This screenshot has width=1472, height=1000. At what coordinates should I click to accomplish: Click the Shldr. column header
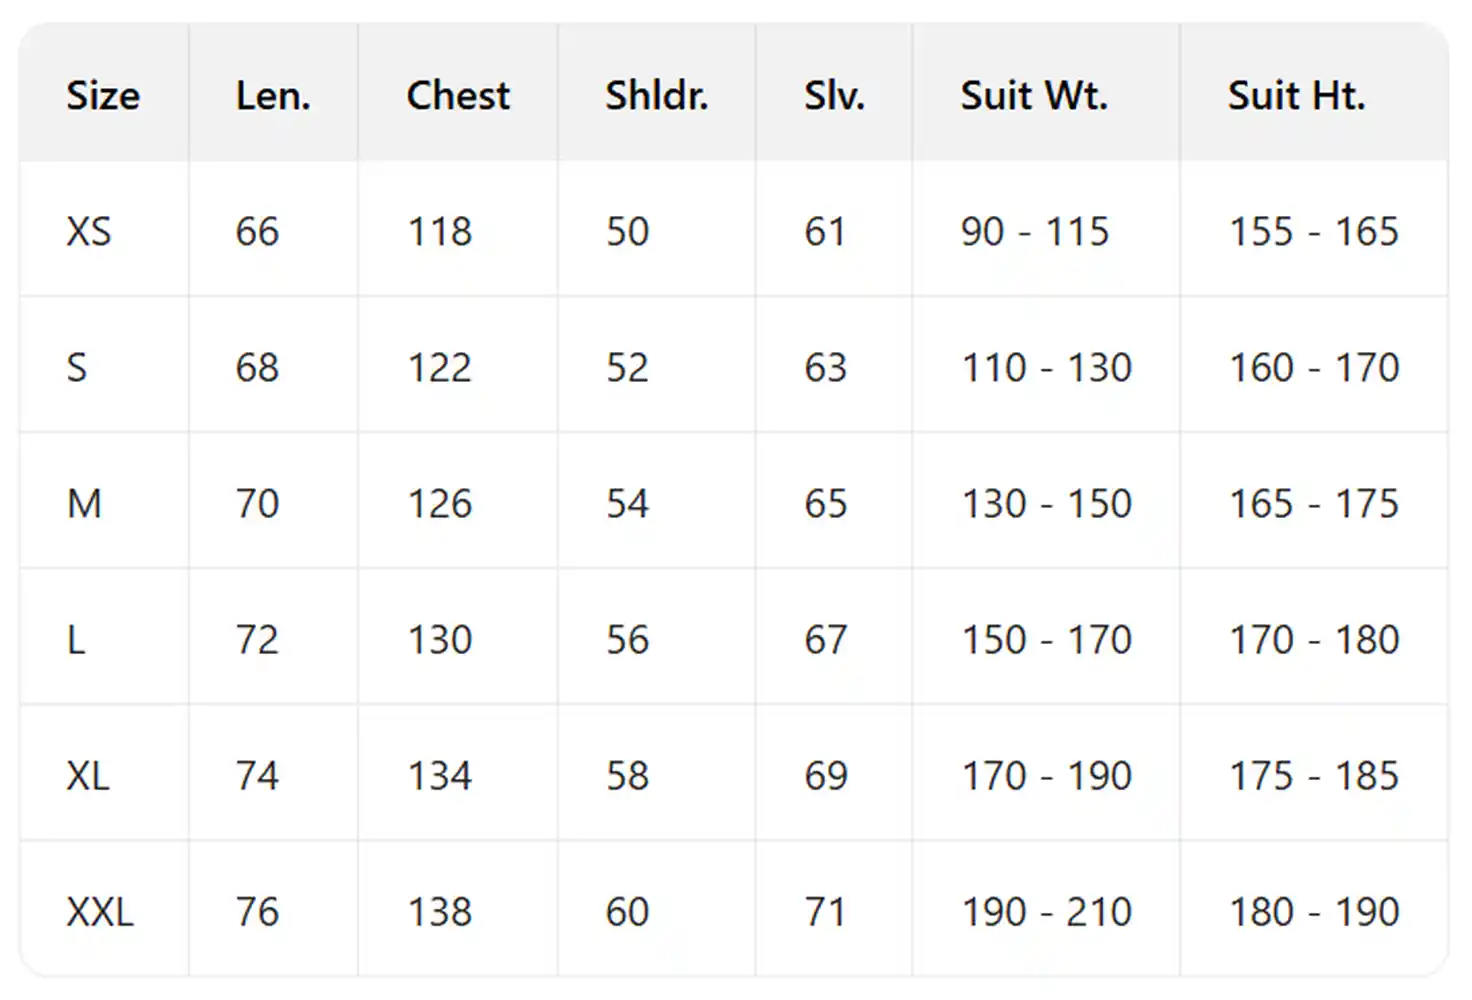click(x=656, y=96)
